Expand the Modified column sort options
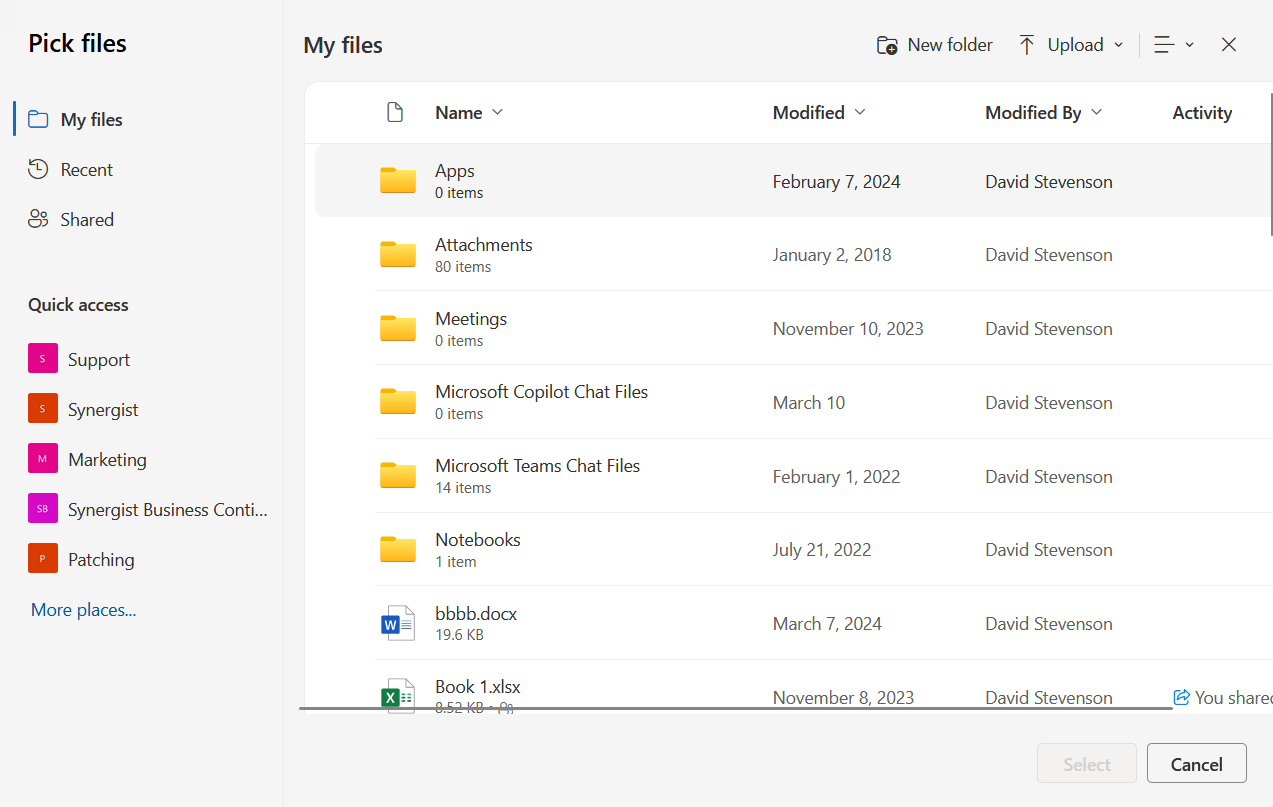1273x807 pixels. (x=818, y=112)
